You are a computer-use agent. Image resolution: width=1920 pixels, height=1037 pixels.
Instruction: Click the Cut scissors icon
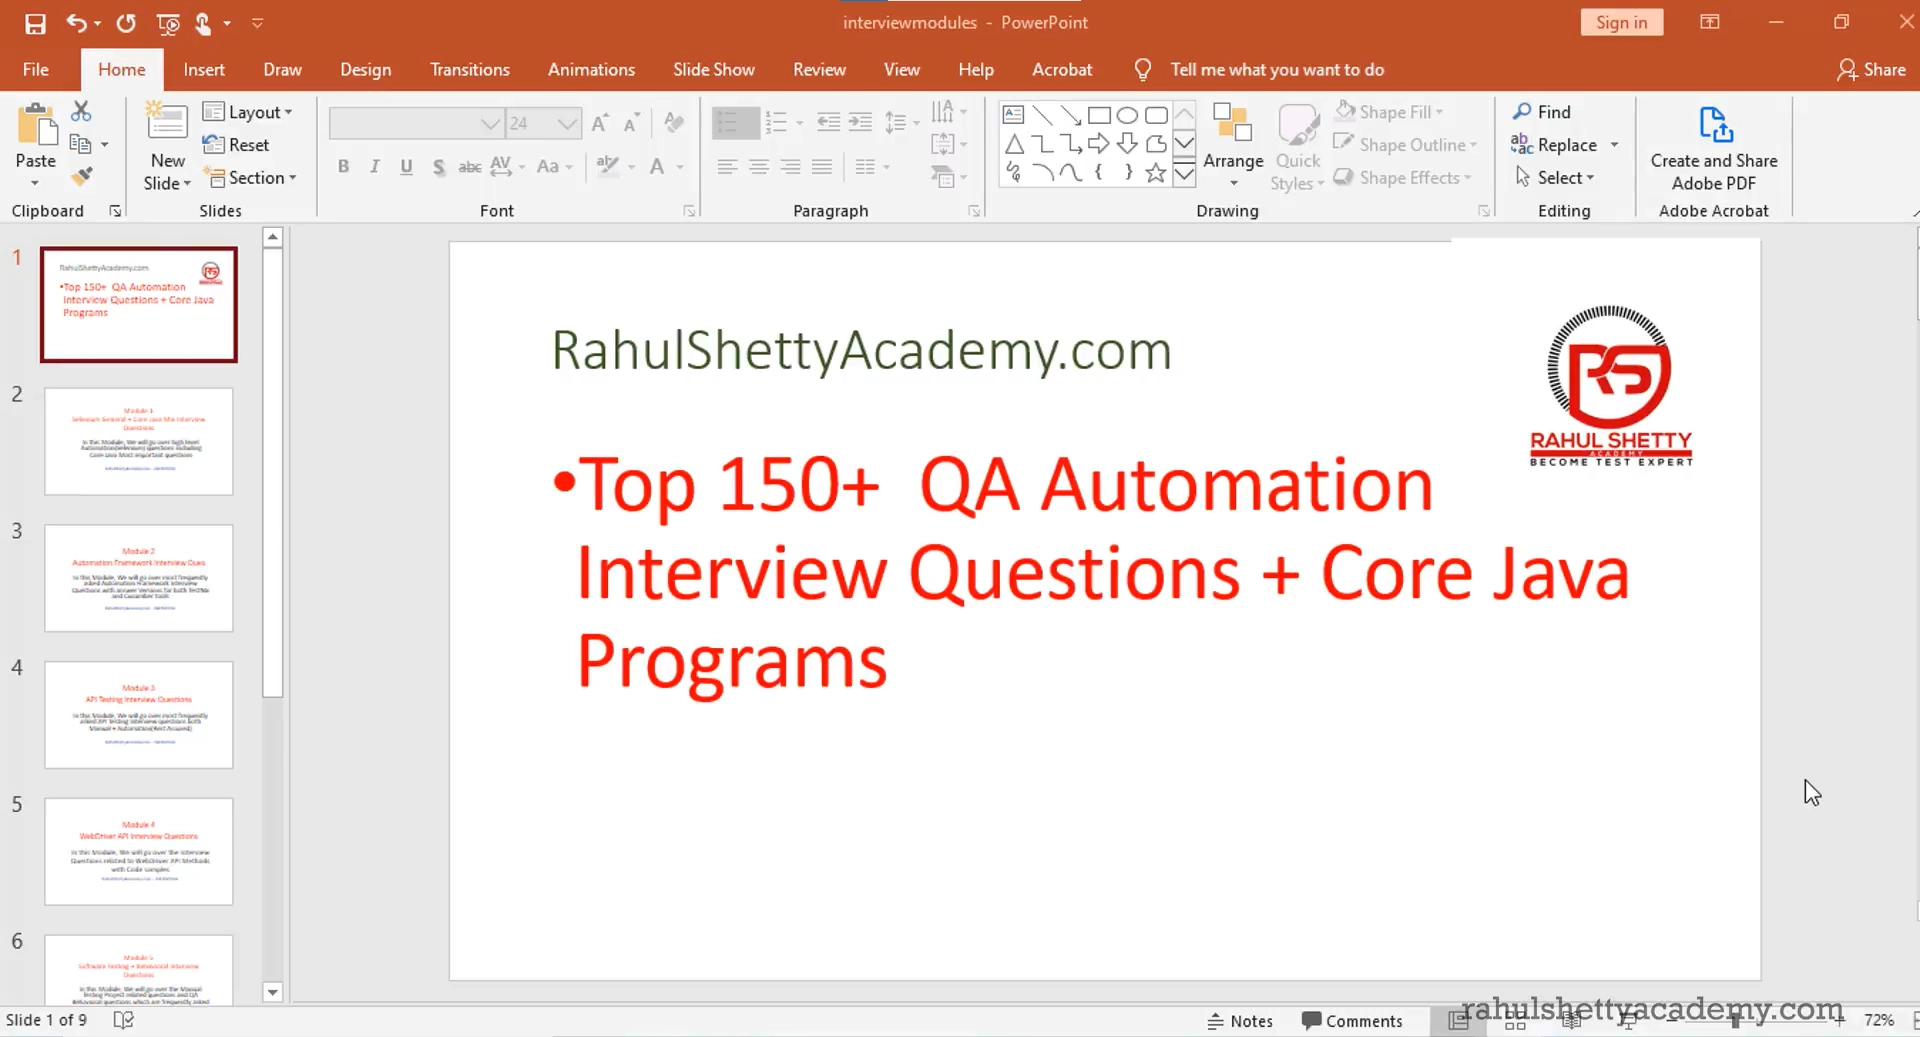click(82, 111)
